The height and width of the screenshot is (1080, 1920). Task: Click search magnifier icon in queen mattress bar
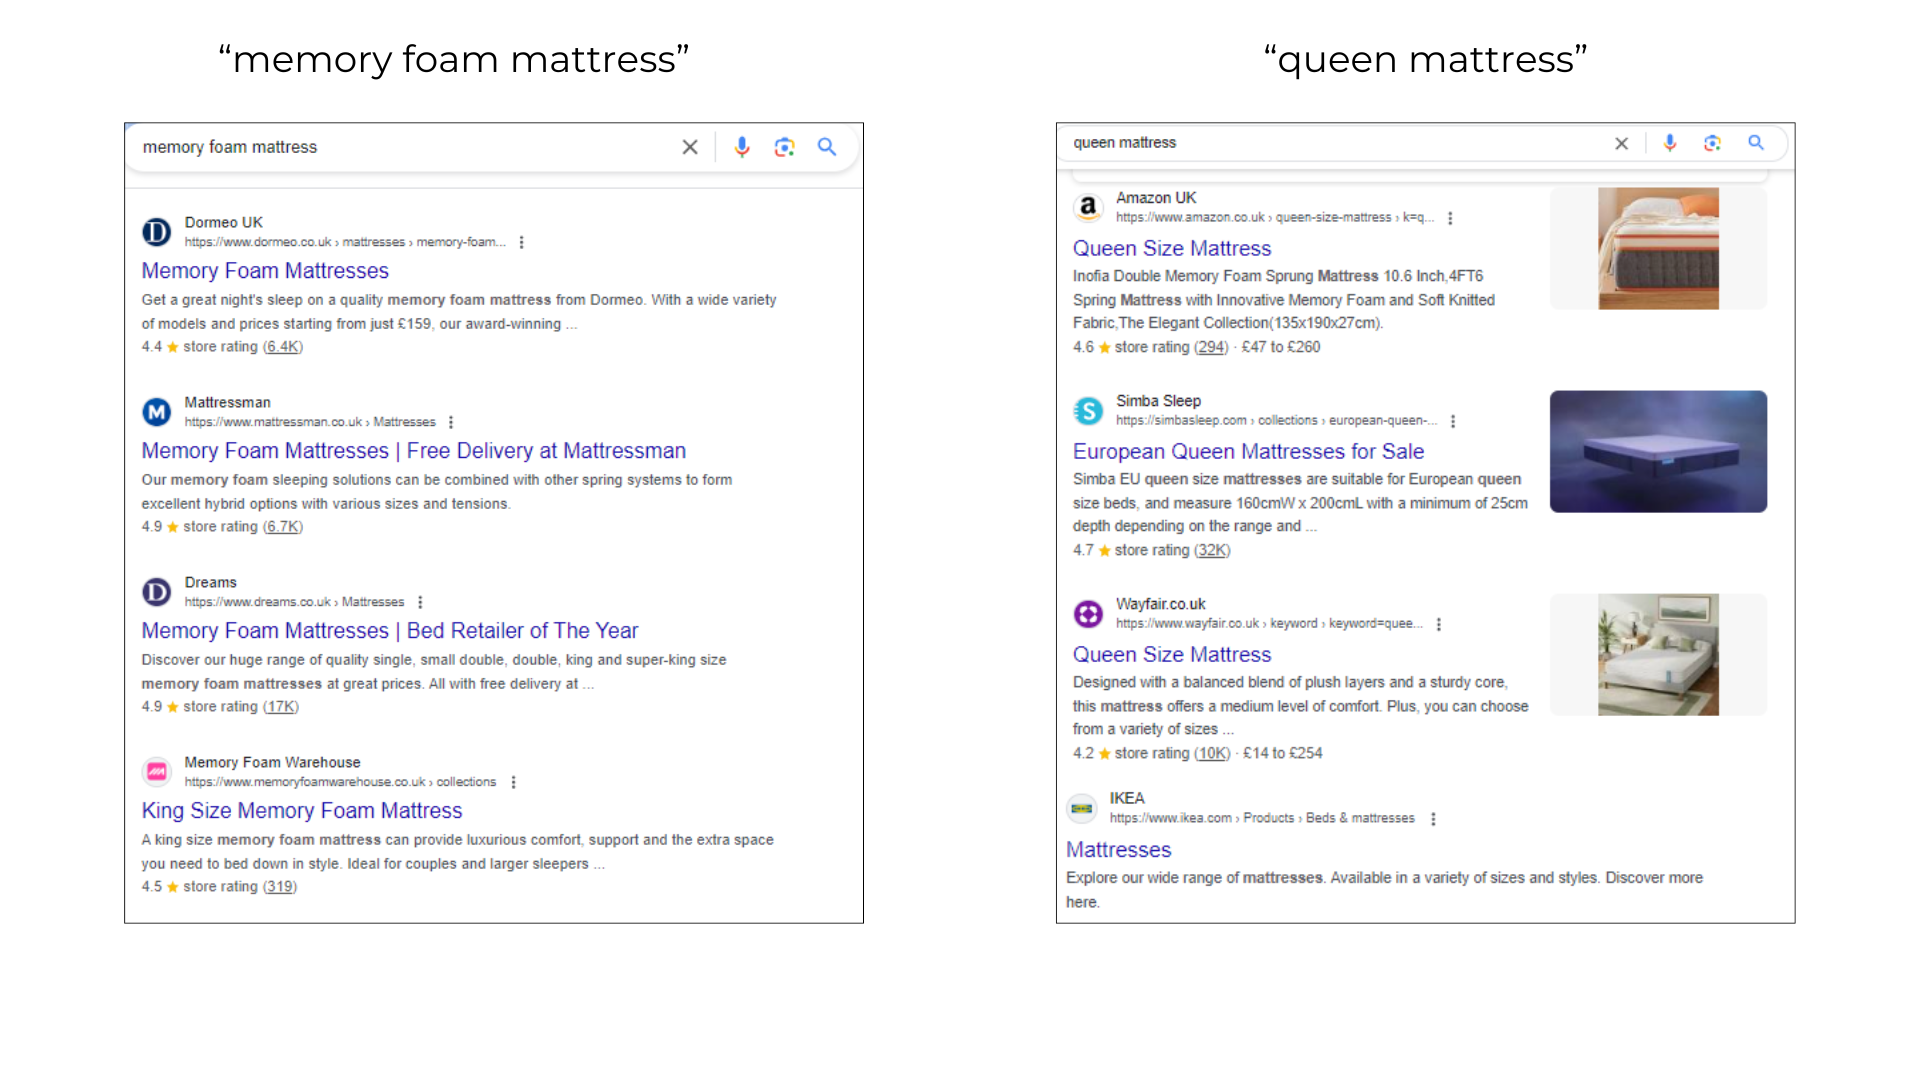1756,143
